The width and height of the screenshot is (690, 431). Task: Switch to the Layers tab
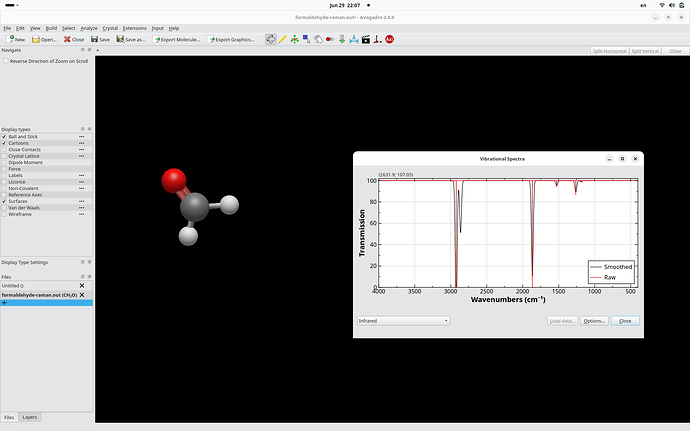click(29, 417)
